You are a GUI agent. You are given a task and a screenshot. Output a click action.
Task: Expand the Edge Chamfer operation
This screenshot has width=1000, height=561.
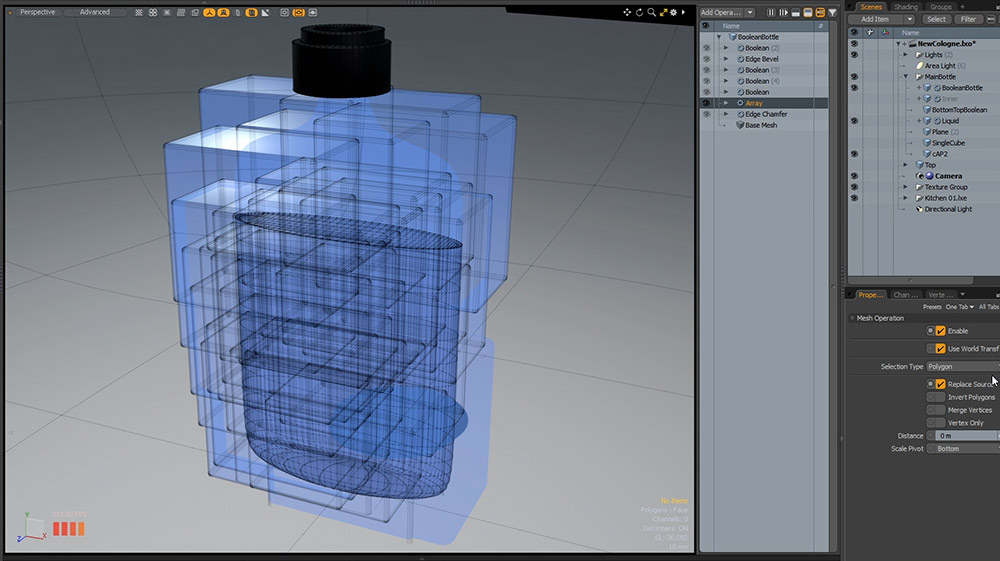[727, 114]
